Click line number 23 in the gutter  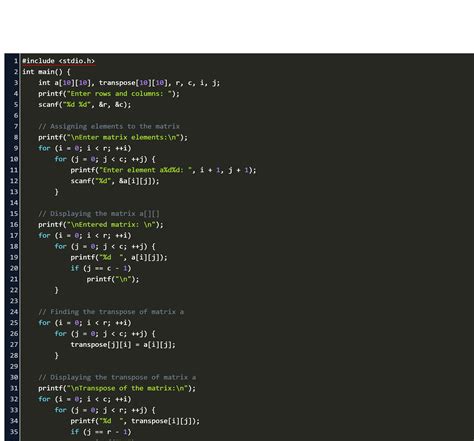[x=14, y=301]
